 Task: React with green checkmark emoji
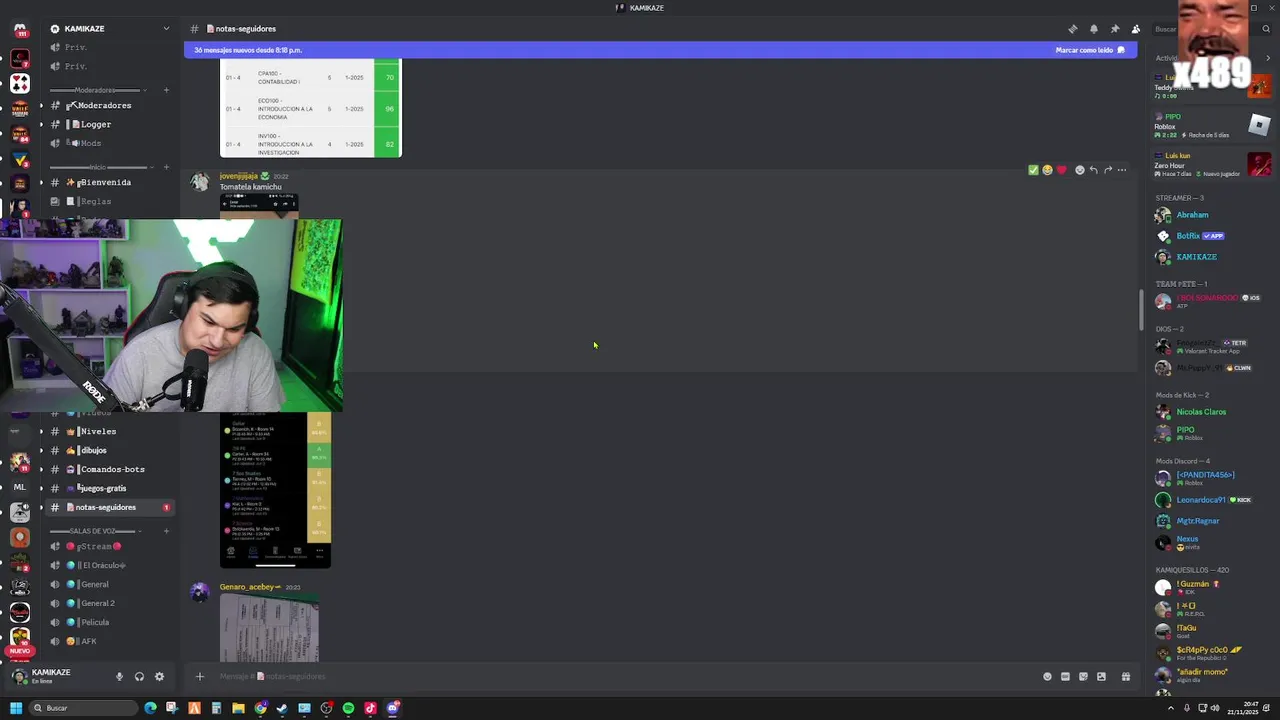point(1033,170)
